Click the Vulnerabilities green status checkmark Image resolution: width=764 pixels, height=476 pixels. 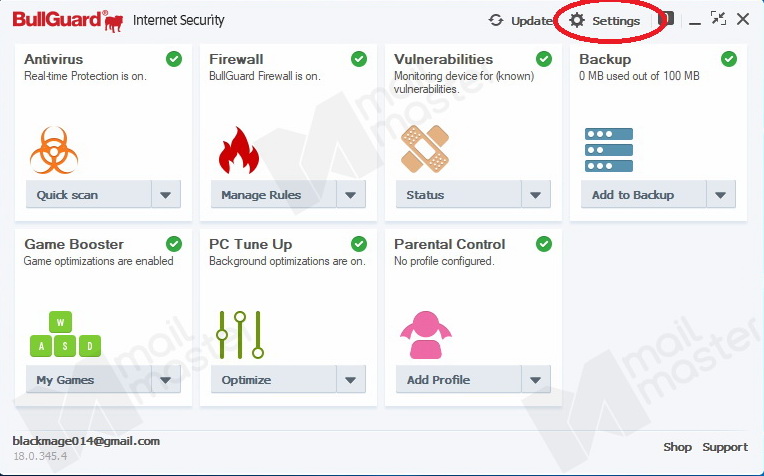point(544,59)
